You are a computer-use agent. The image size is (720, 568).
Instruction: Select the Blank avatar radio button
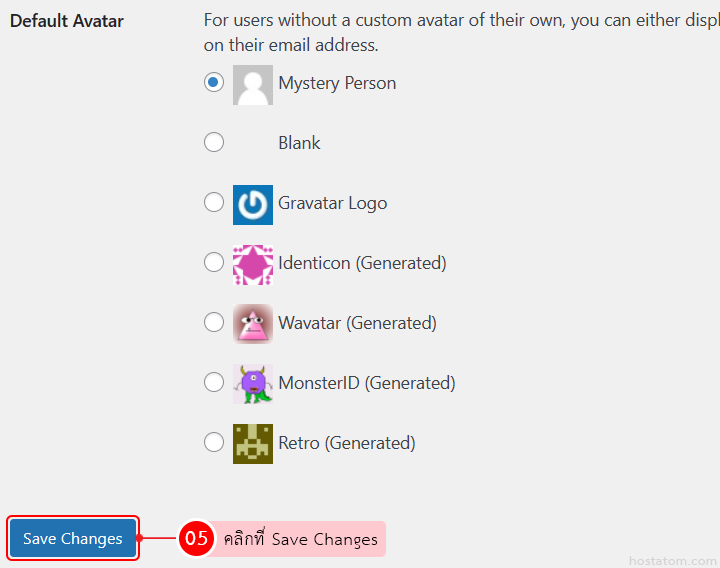coord(214,143)
